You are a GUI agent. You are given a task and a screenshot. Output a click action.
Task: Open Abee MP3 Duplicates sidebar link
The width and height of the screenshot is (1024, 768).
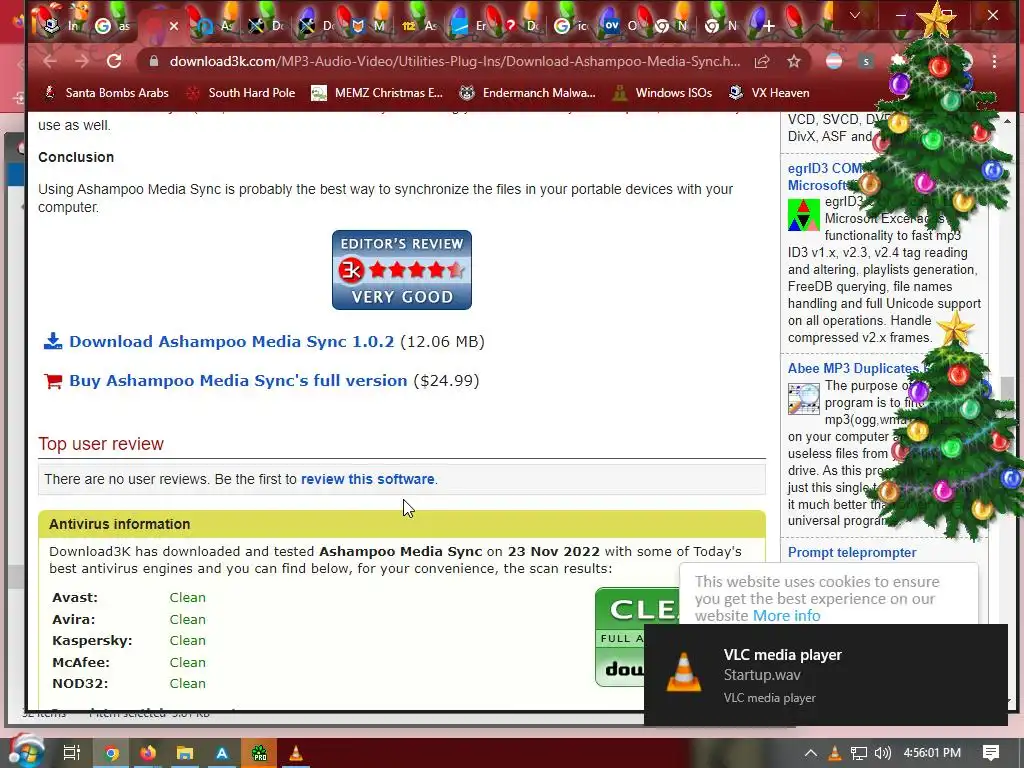854,368
